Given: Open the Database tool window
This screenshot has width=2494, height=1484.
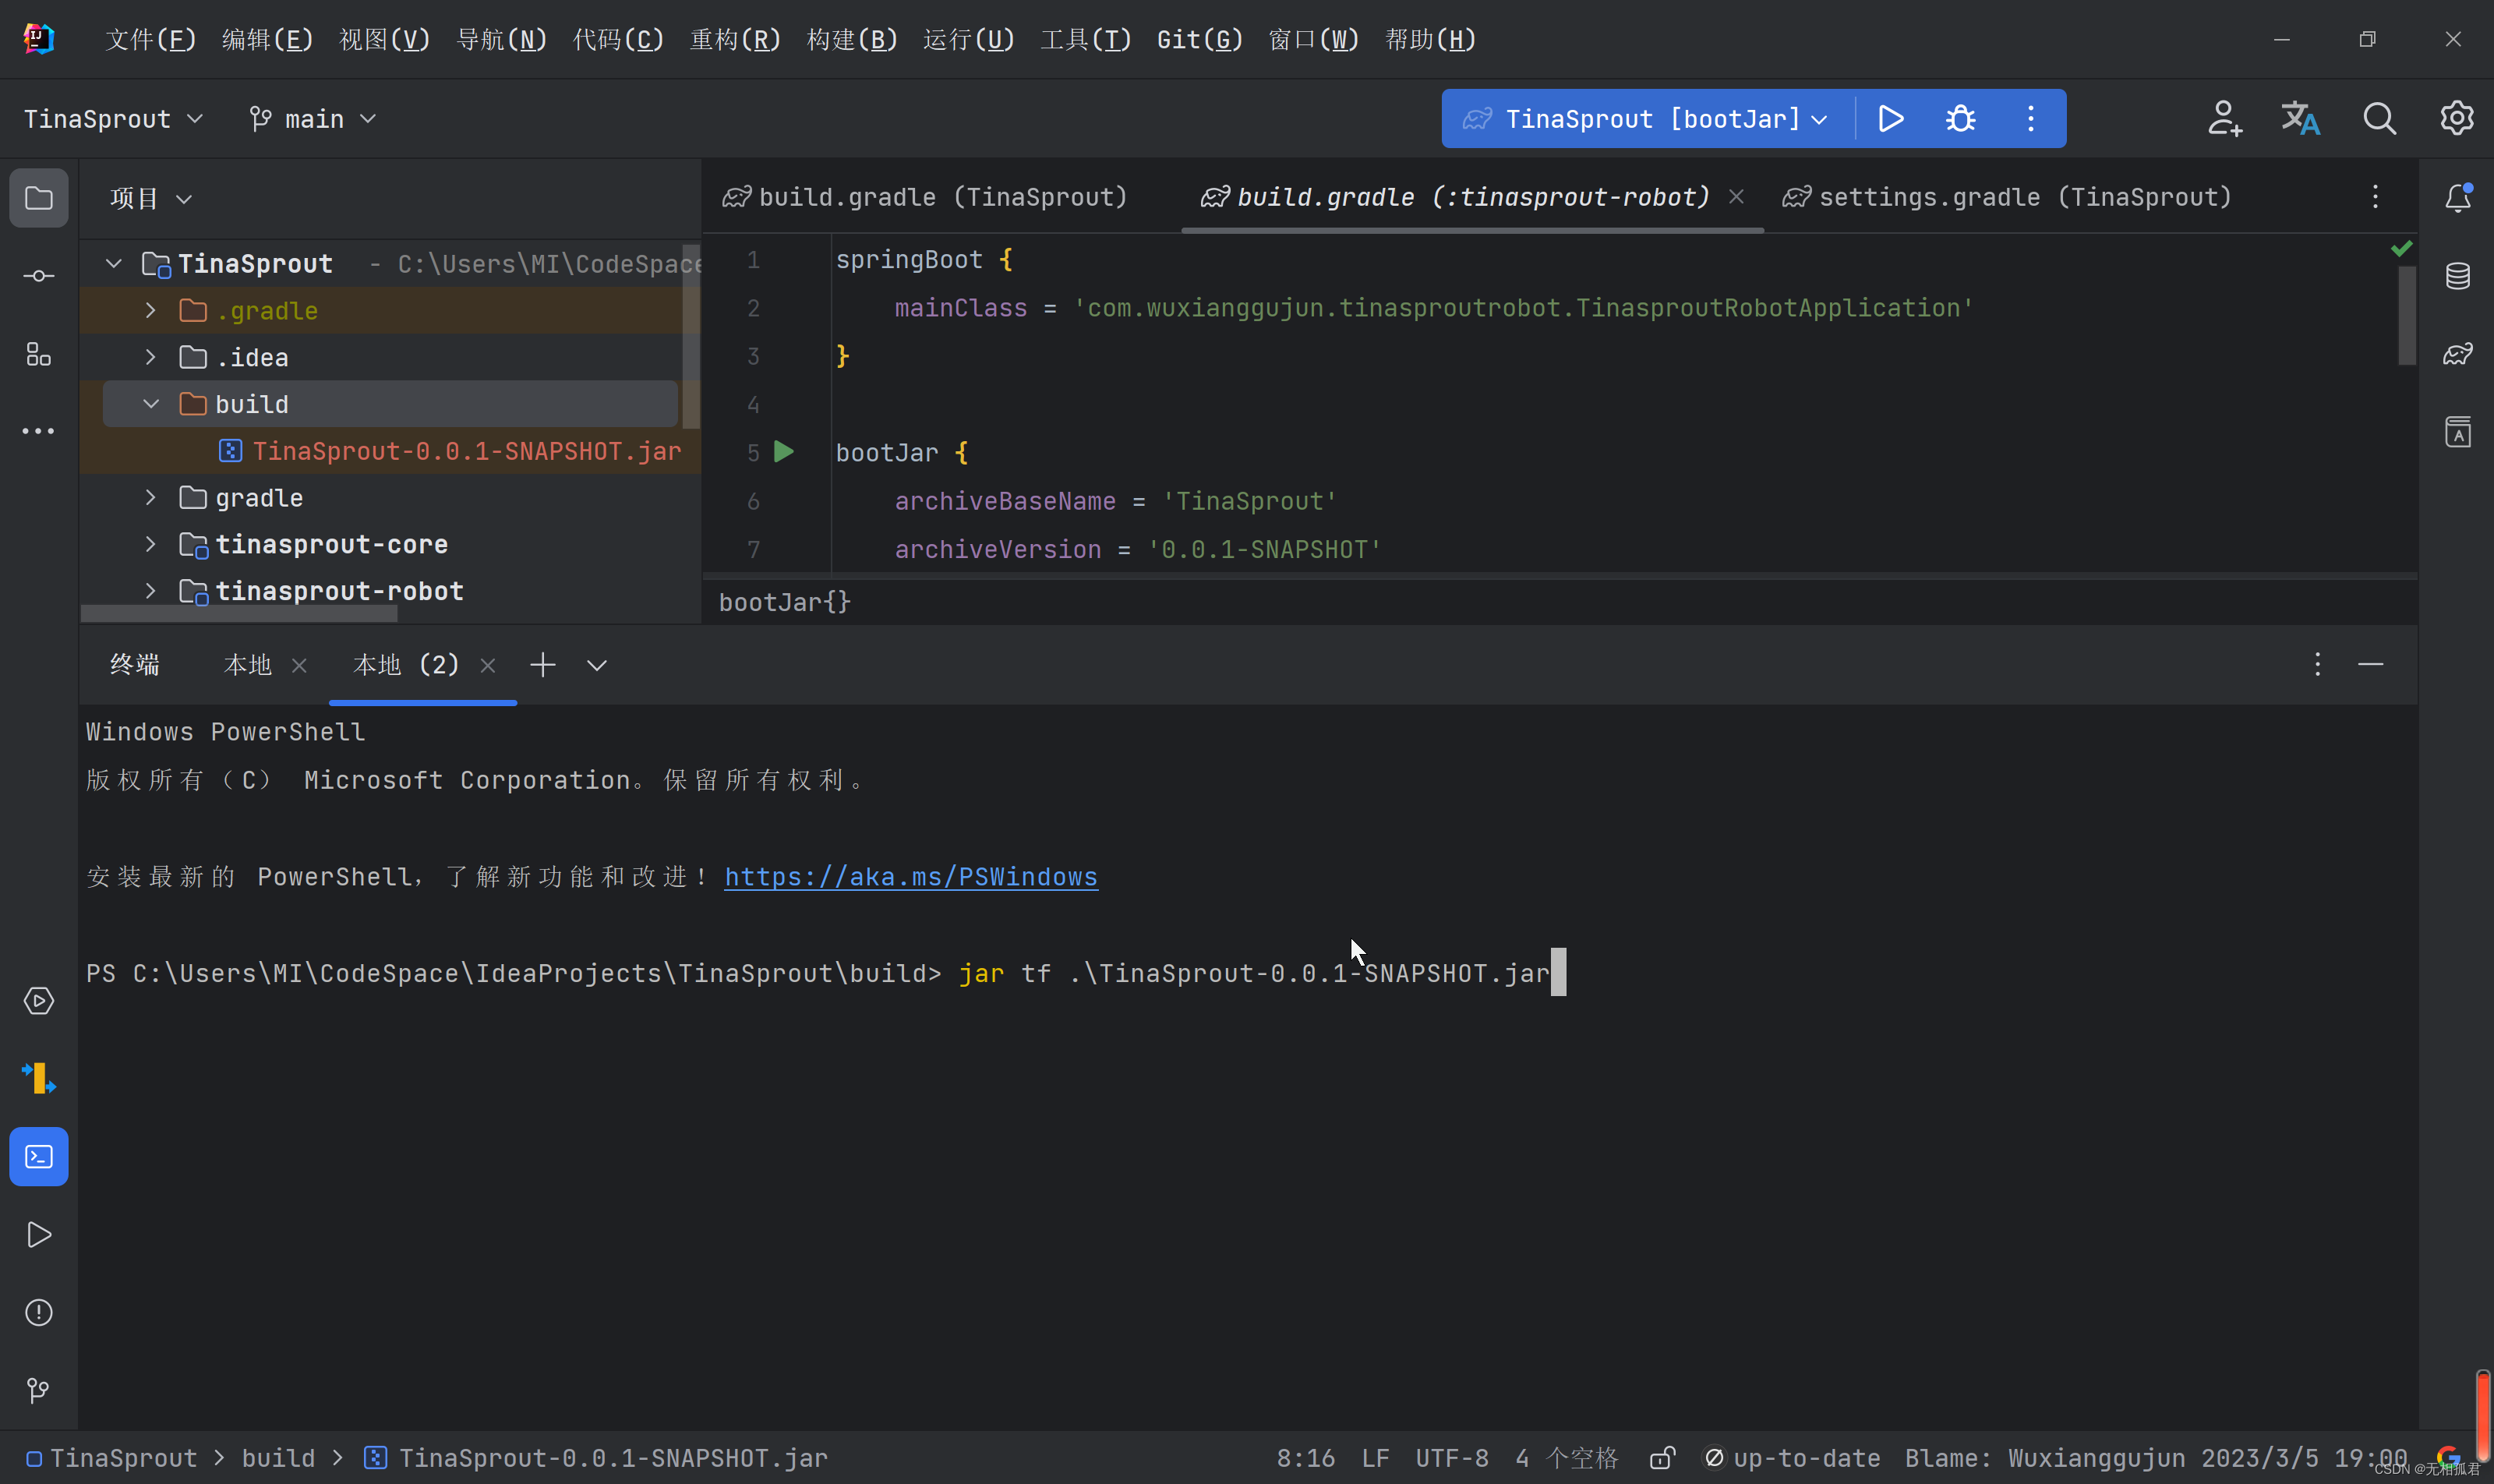Looking at the screenshot, I should point(2457,276).
